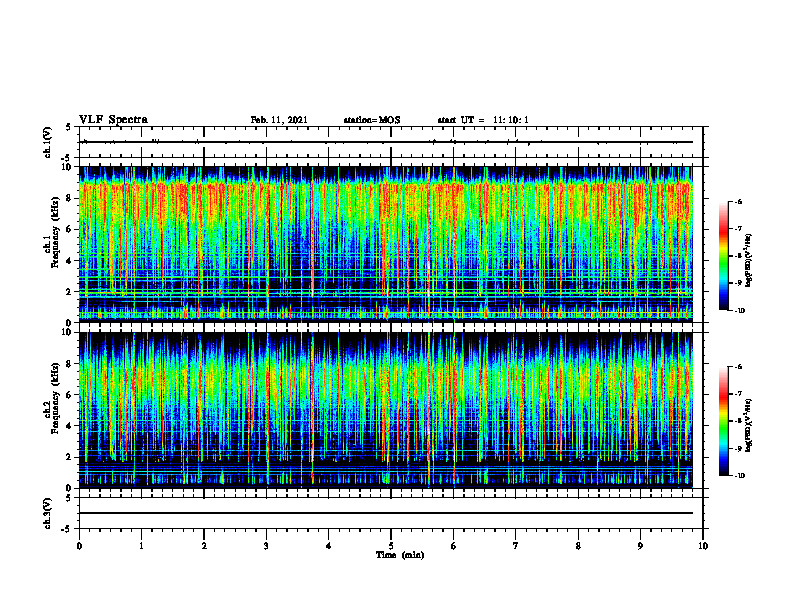Click the ch.1 voltage waveform trace
Viewport: 792px width, 612px height.
(x=385, y=142)
